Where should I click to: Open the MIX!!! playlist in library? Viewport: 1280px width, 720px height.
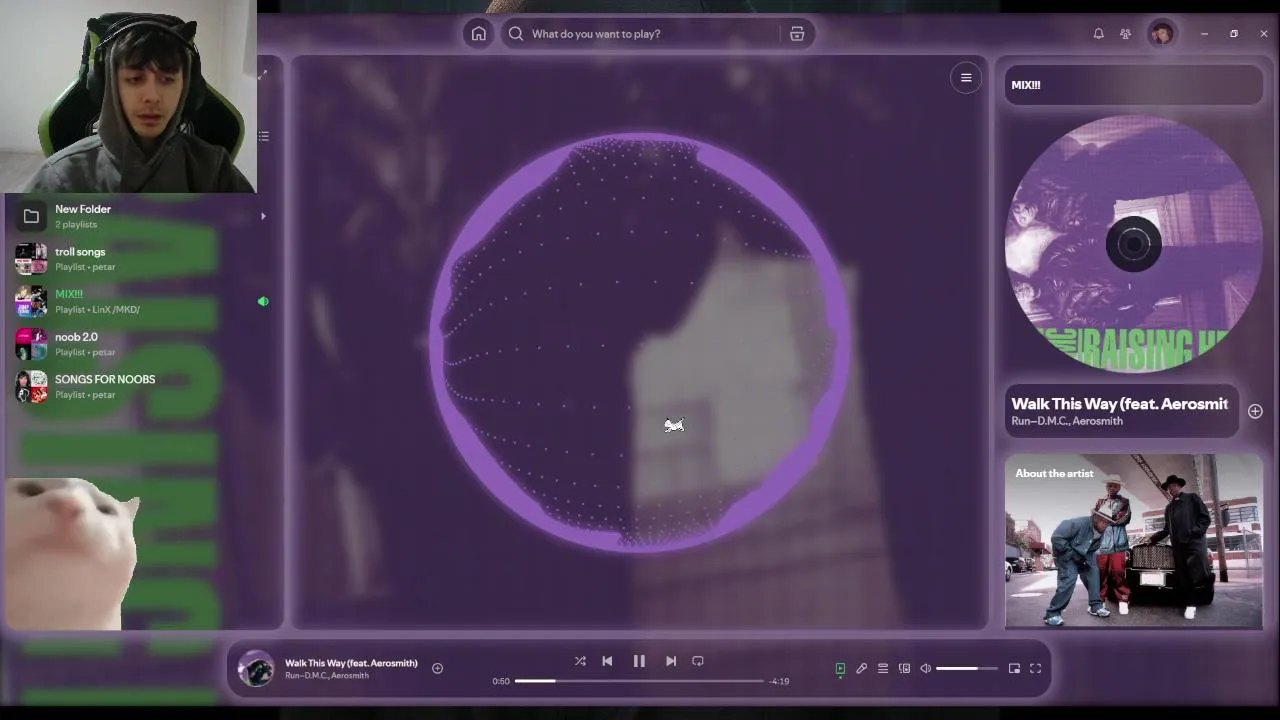[140, 301]
